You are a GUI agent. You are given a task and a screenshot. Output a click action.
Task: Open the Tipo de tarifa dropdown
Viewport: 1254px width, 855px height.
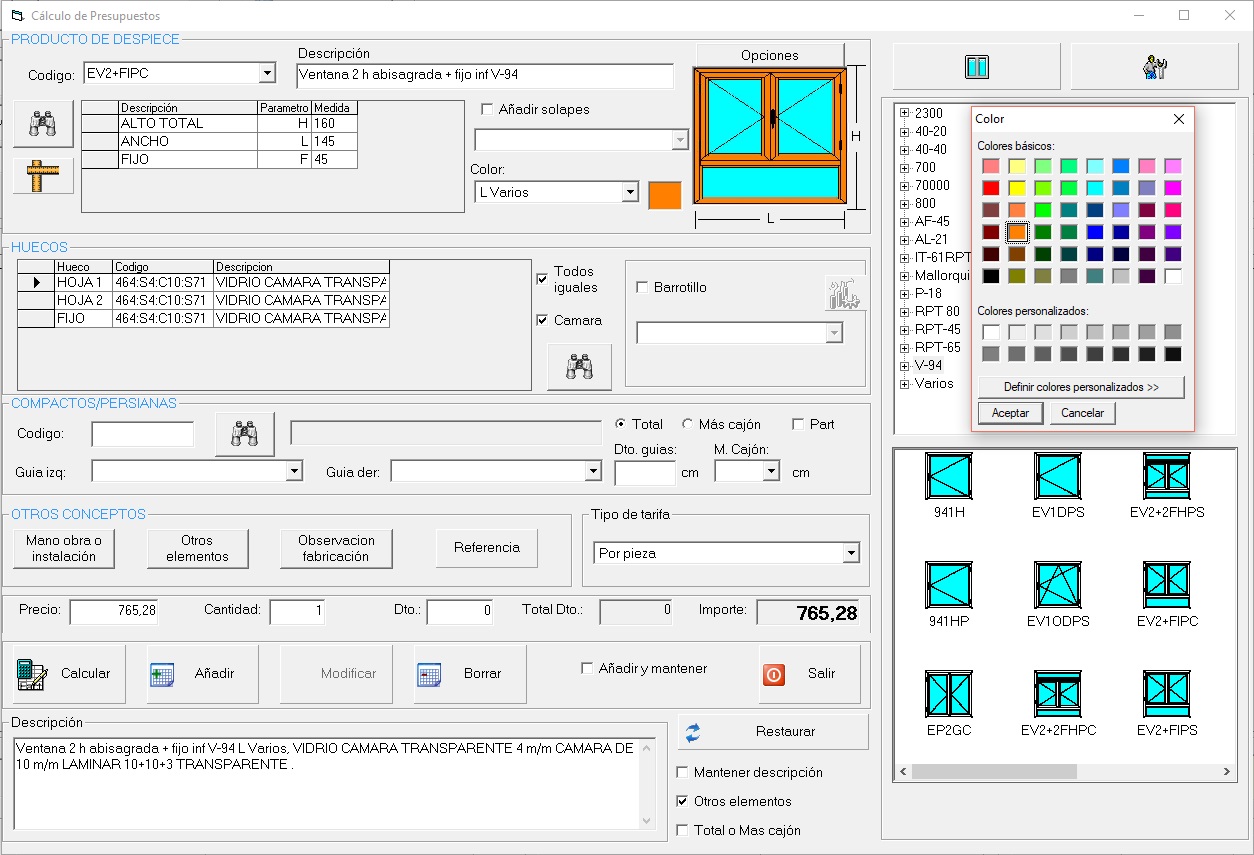(850, 553)
